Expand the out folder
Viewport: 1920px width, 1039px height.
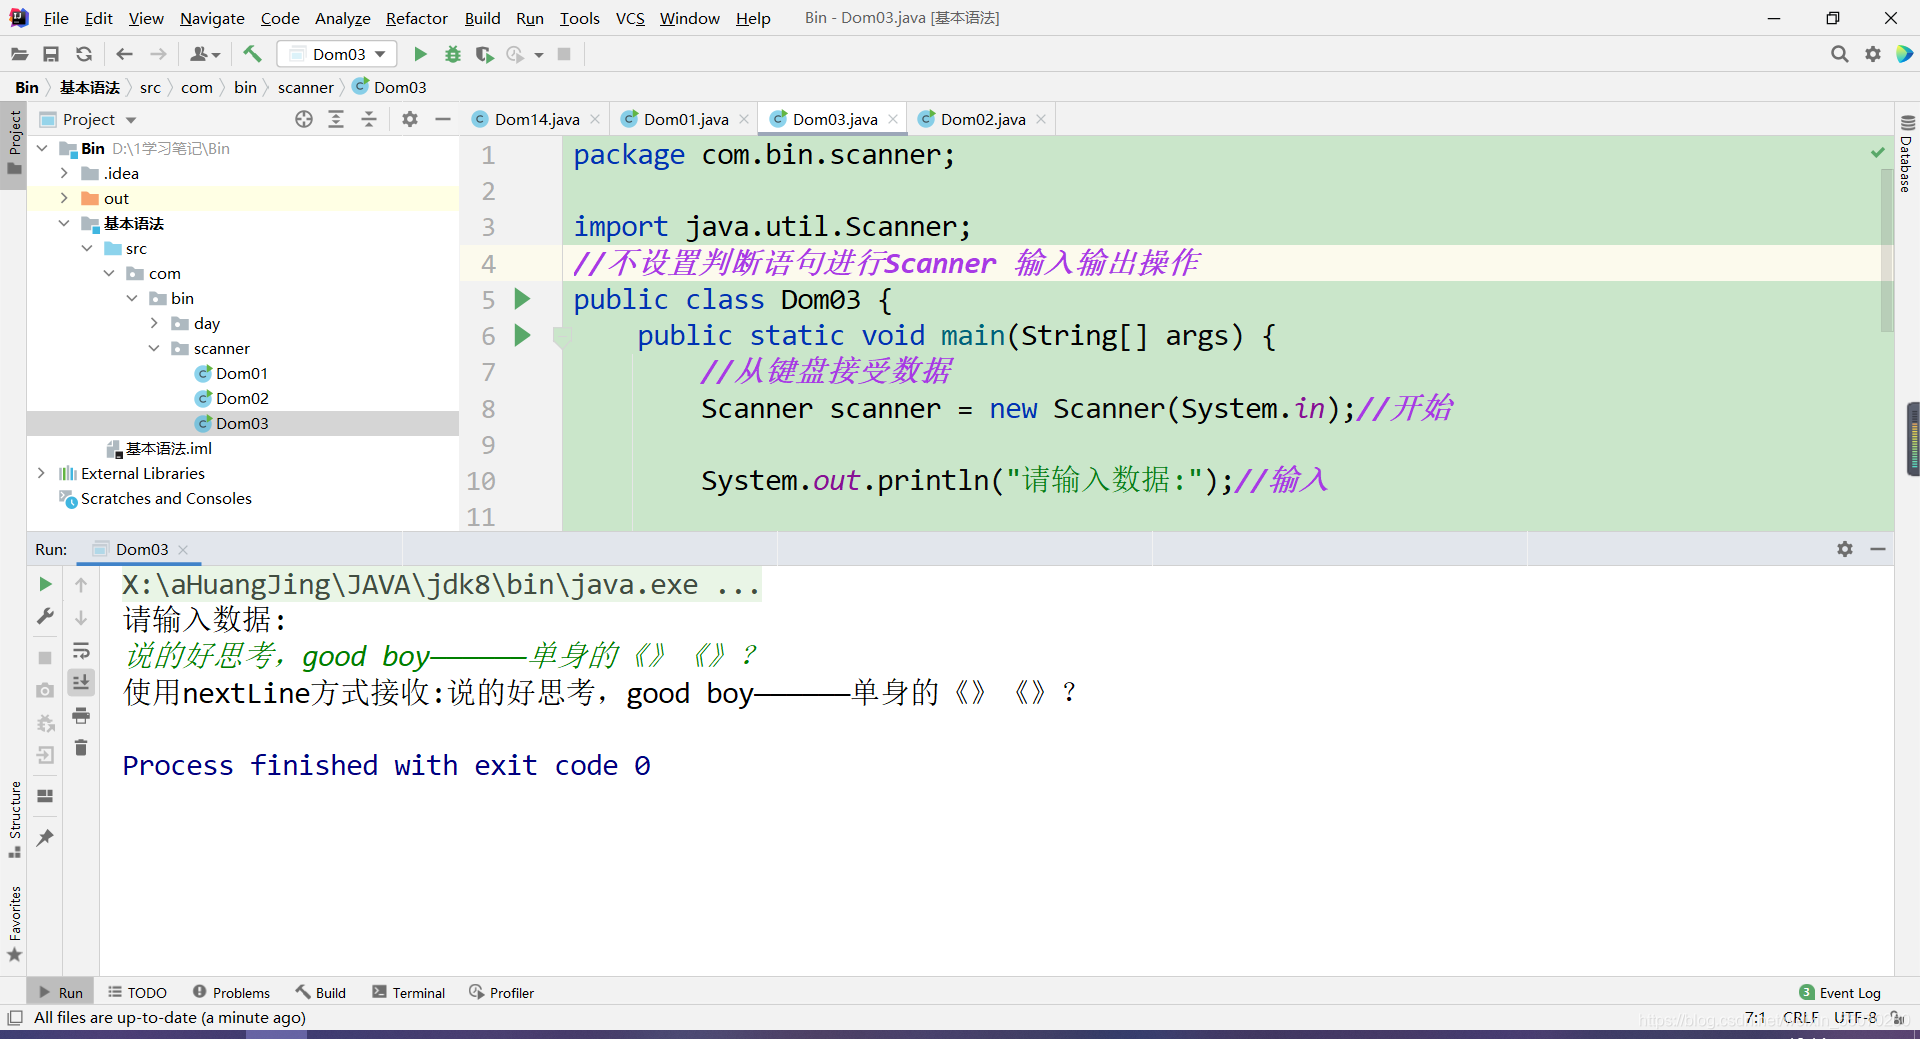pos(65,198)
